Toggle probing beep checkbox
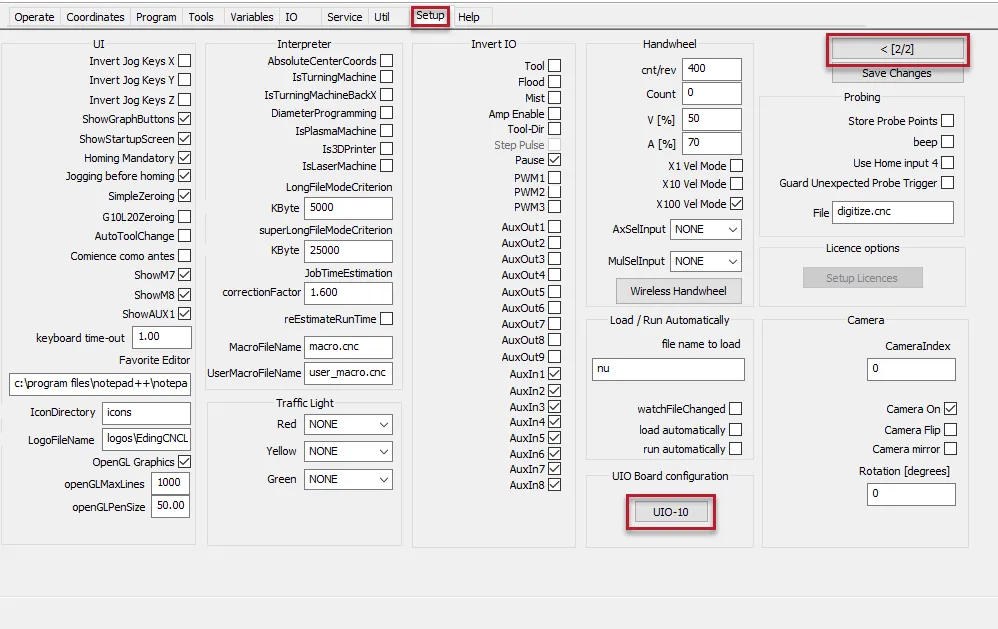 pyautogui.click(x=948, y=142)
